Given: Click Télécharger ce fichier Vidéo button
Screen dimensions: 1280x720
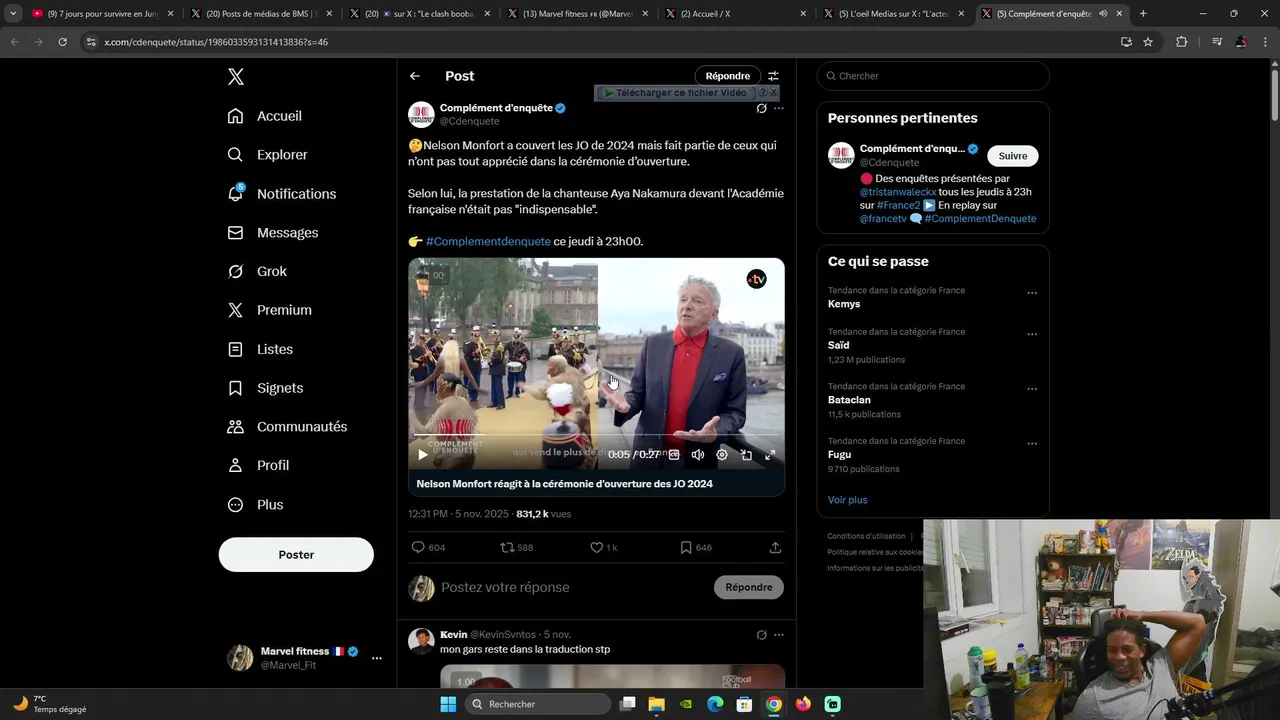Looking at the screenshot, I should tap(675, 93).
